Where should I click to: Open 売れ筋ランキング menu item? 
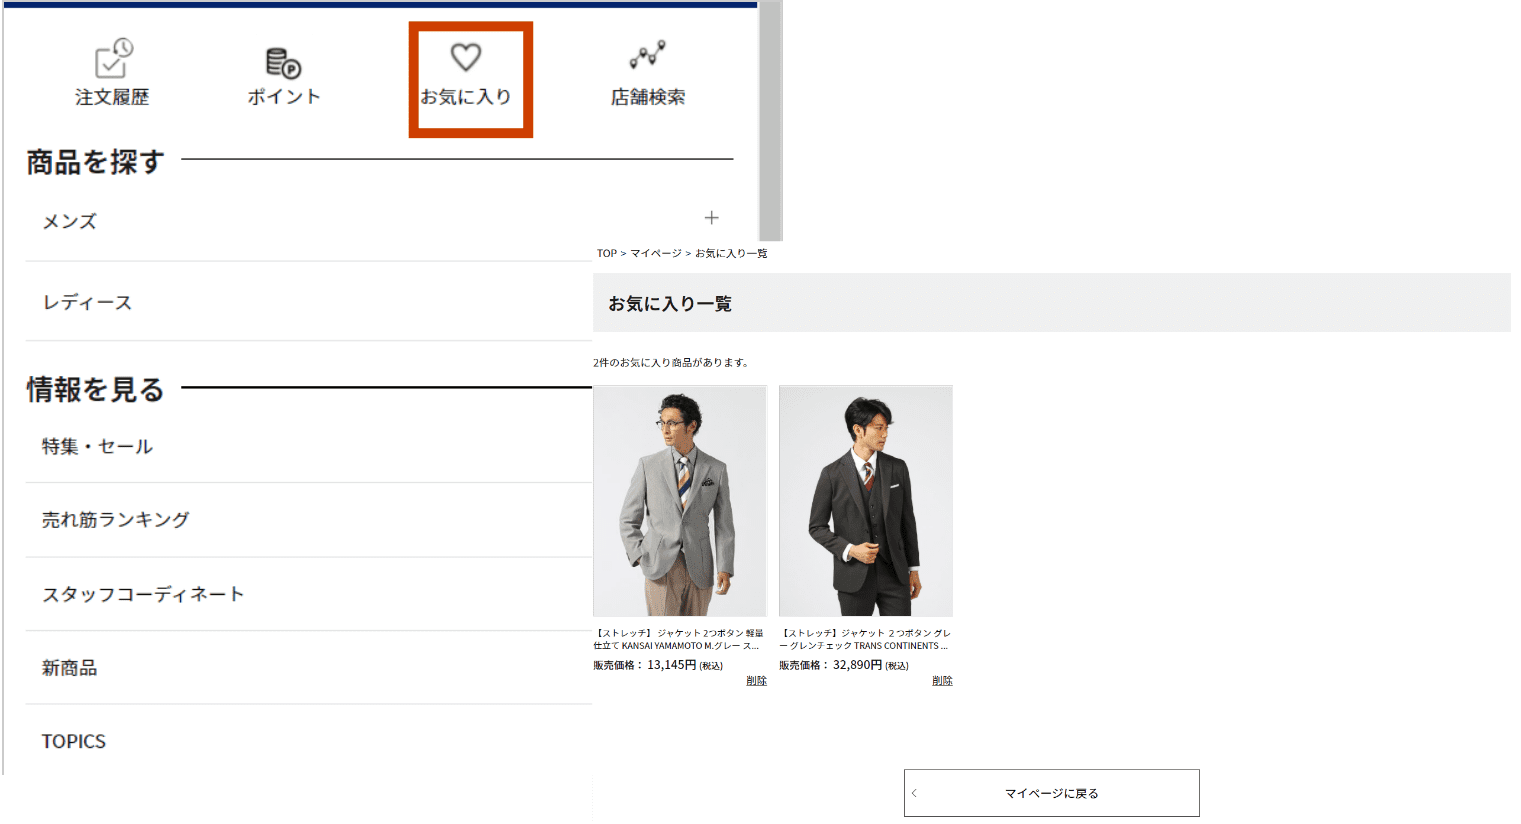pyautogui.click(x=115, y=520)
